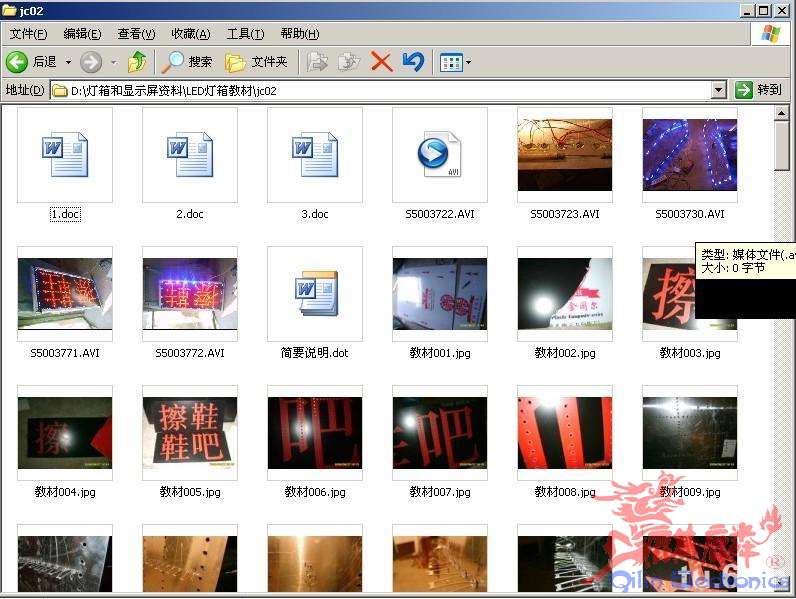
Task: Click the file name label 3.doc
Action: [315, 214]
